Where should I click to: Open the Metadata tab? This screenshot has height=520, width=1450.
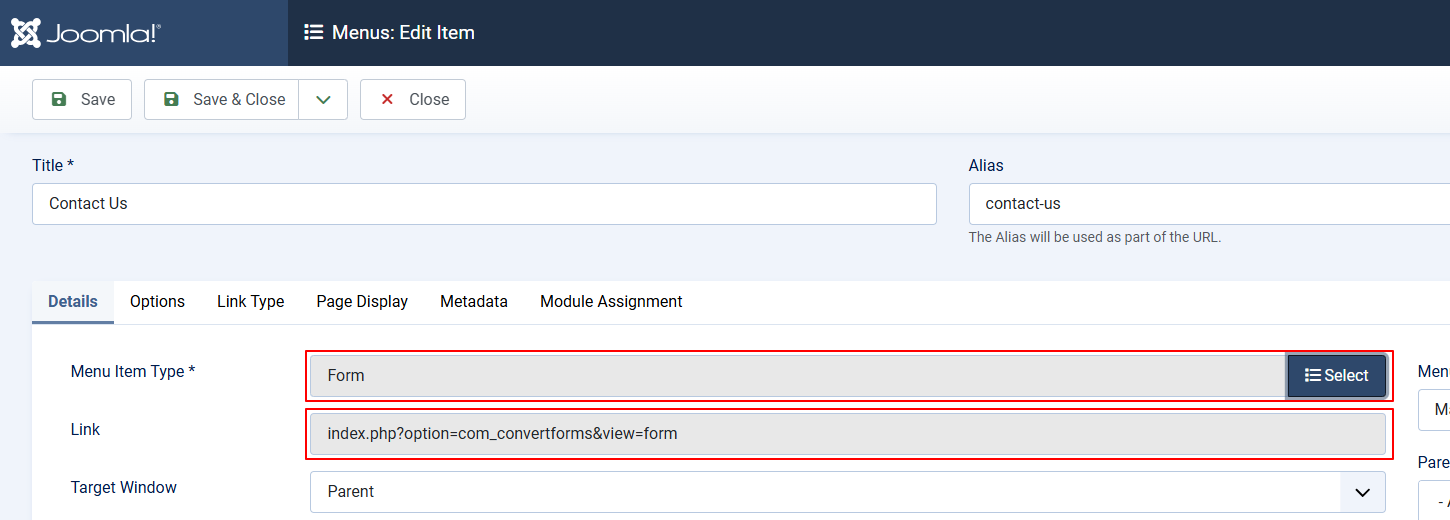pos(474,302)
